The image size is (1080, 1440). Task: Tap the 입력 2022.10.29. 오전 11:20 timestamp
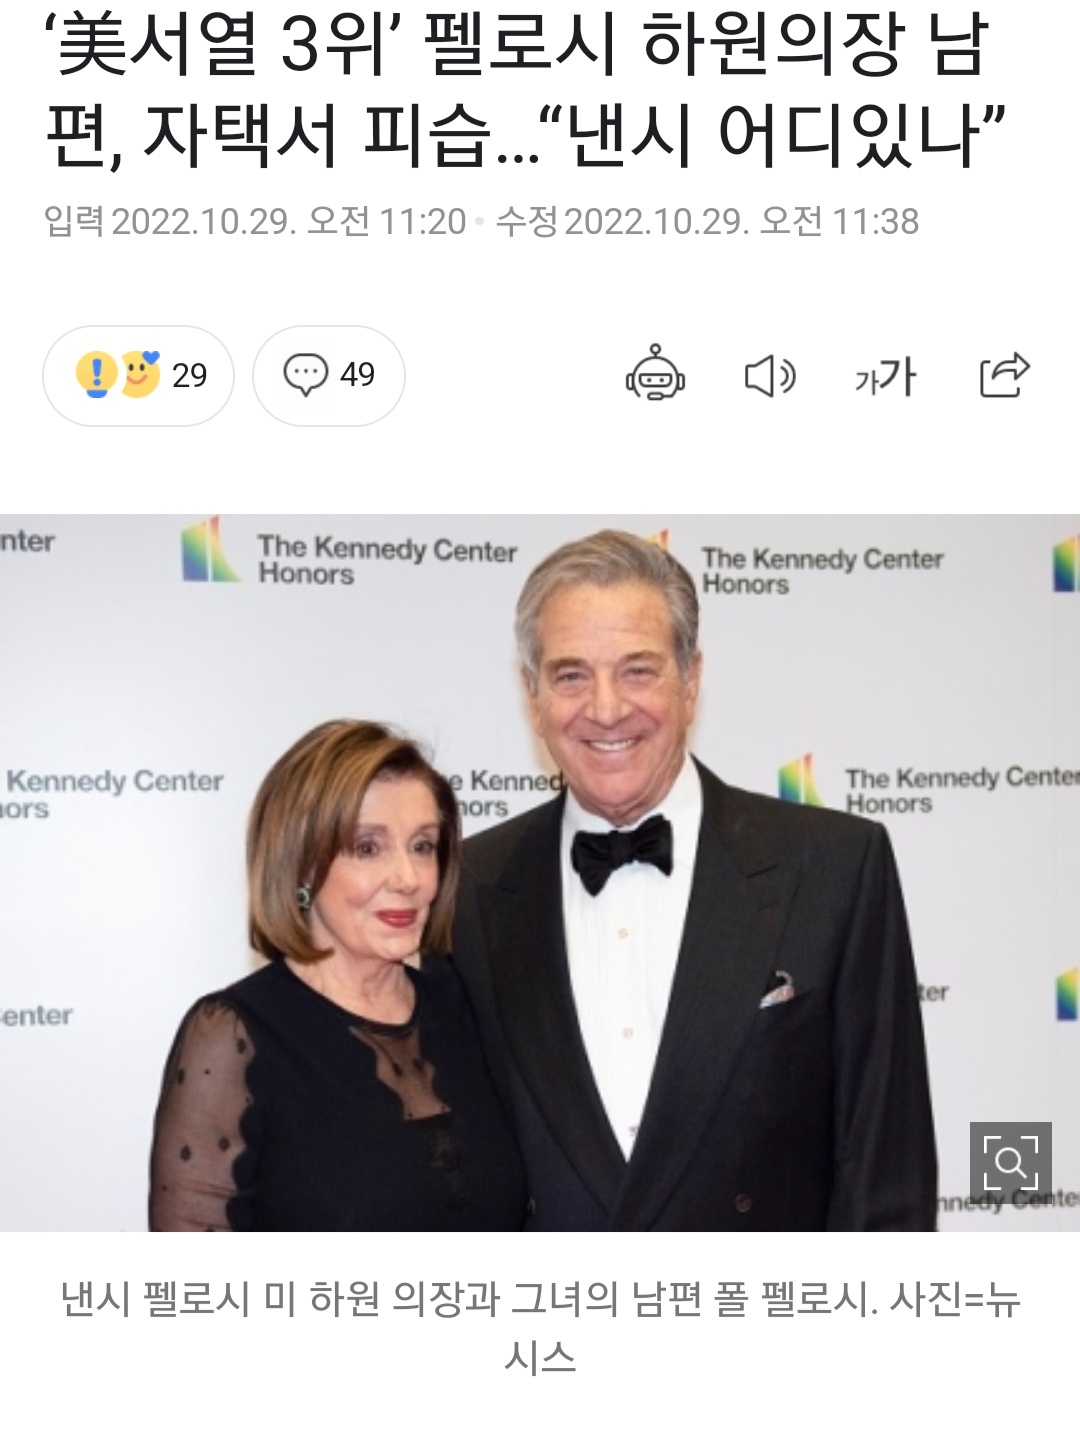click(255, 222)
